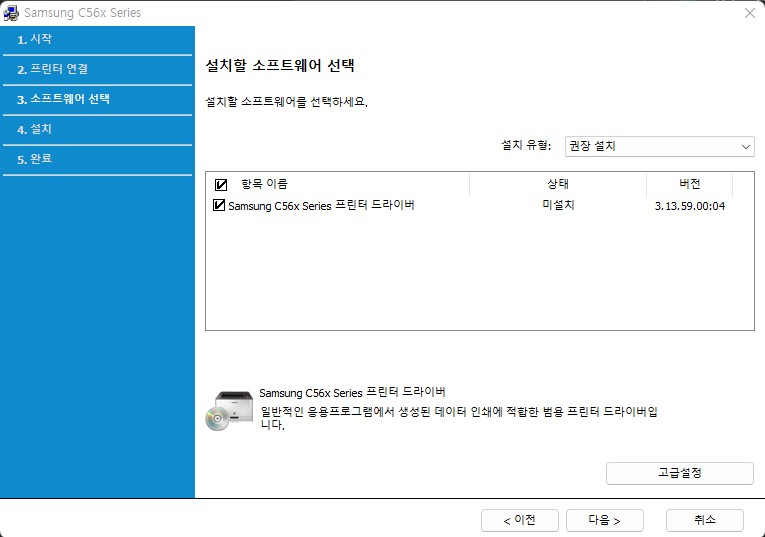Click the 상태 column header
765x537 pixels.
point(558,184)
